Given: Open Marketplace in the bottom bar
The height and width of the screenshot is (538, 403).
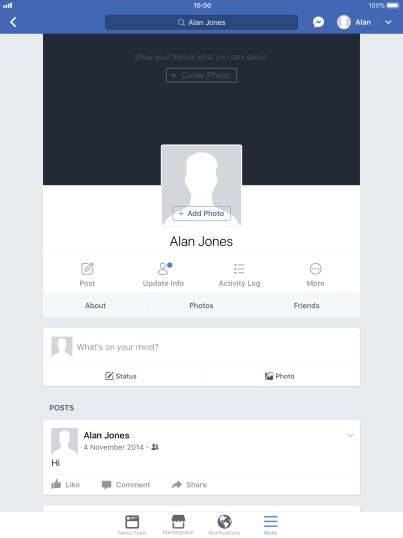Looking at the screenshot, I should click(178, 525).
